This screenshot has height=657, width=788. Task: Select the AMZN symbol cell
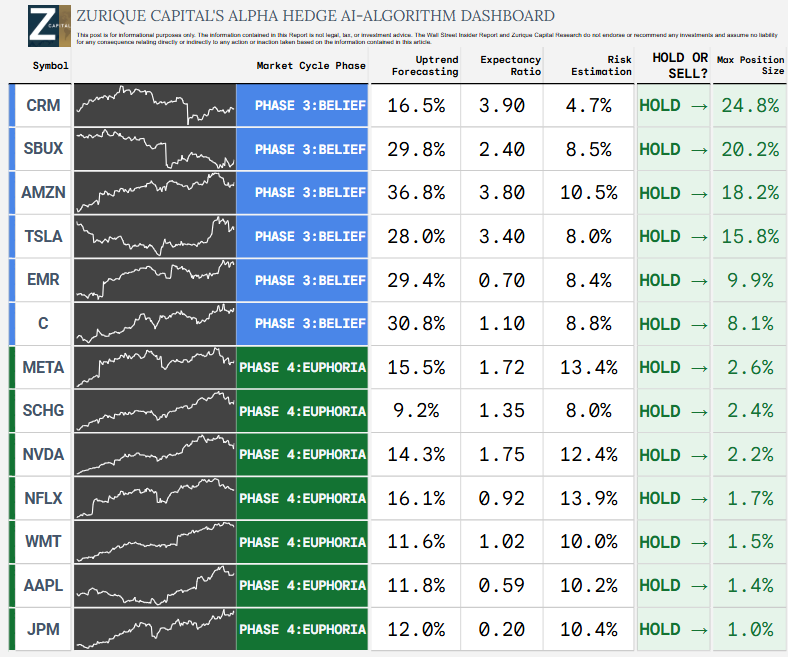tap(43, 193)
